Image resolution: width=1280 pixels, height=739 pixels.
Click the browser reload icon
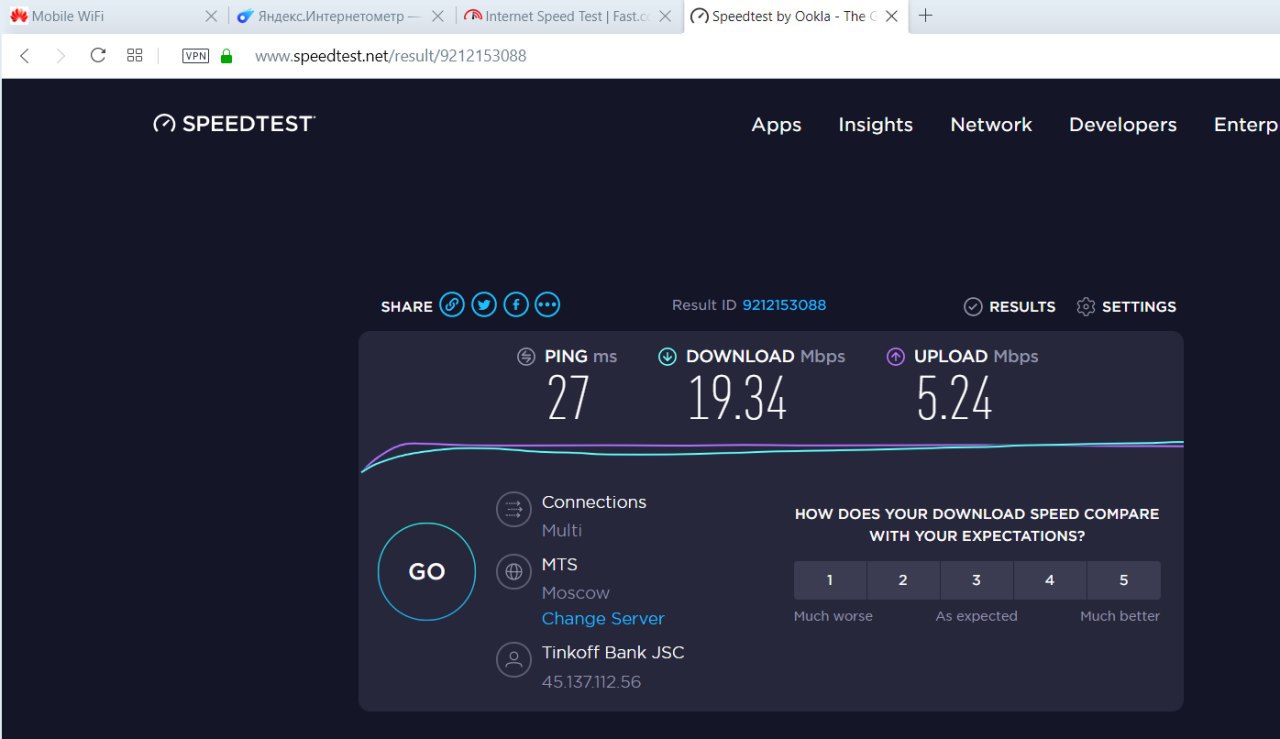click(x=98, y=56)
